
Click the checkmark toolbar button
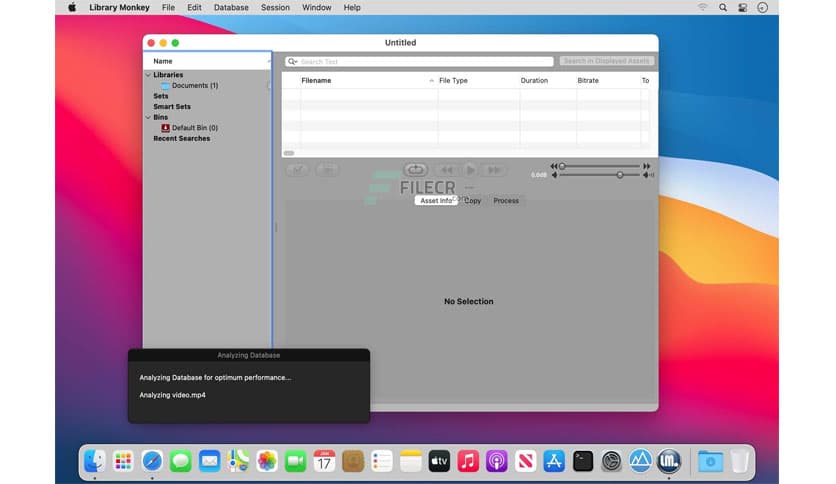pyautogui.click(x=298, y=170)
